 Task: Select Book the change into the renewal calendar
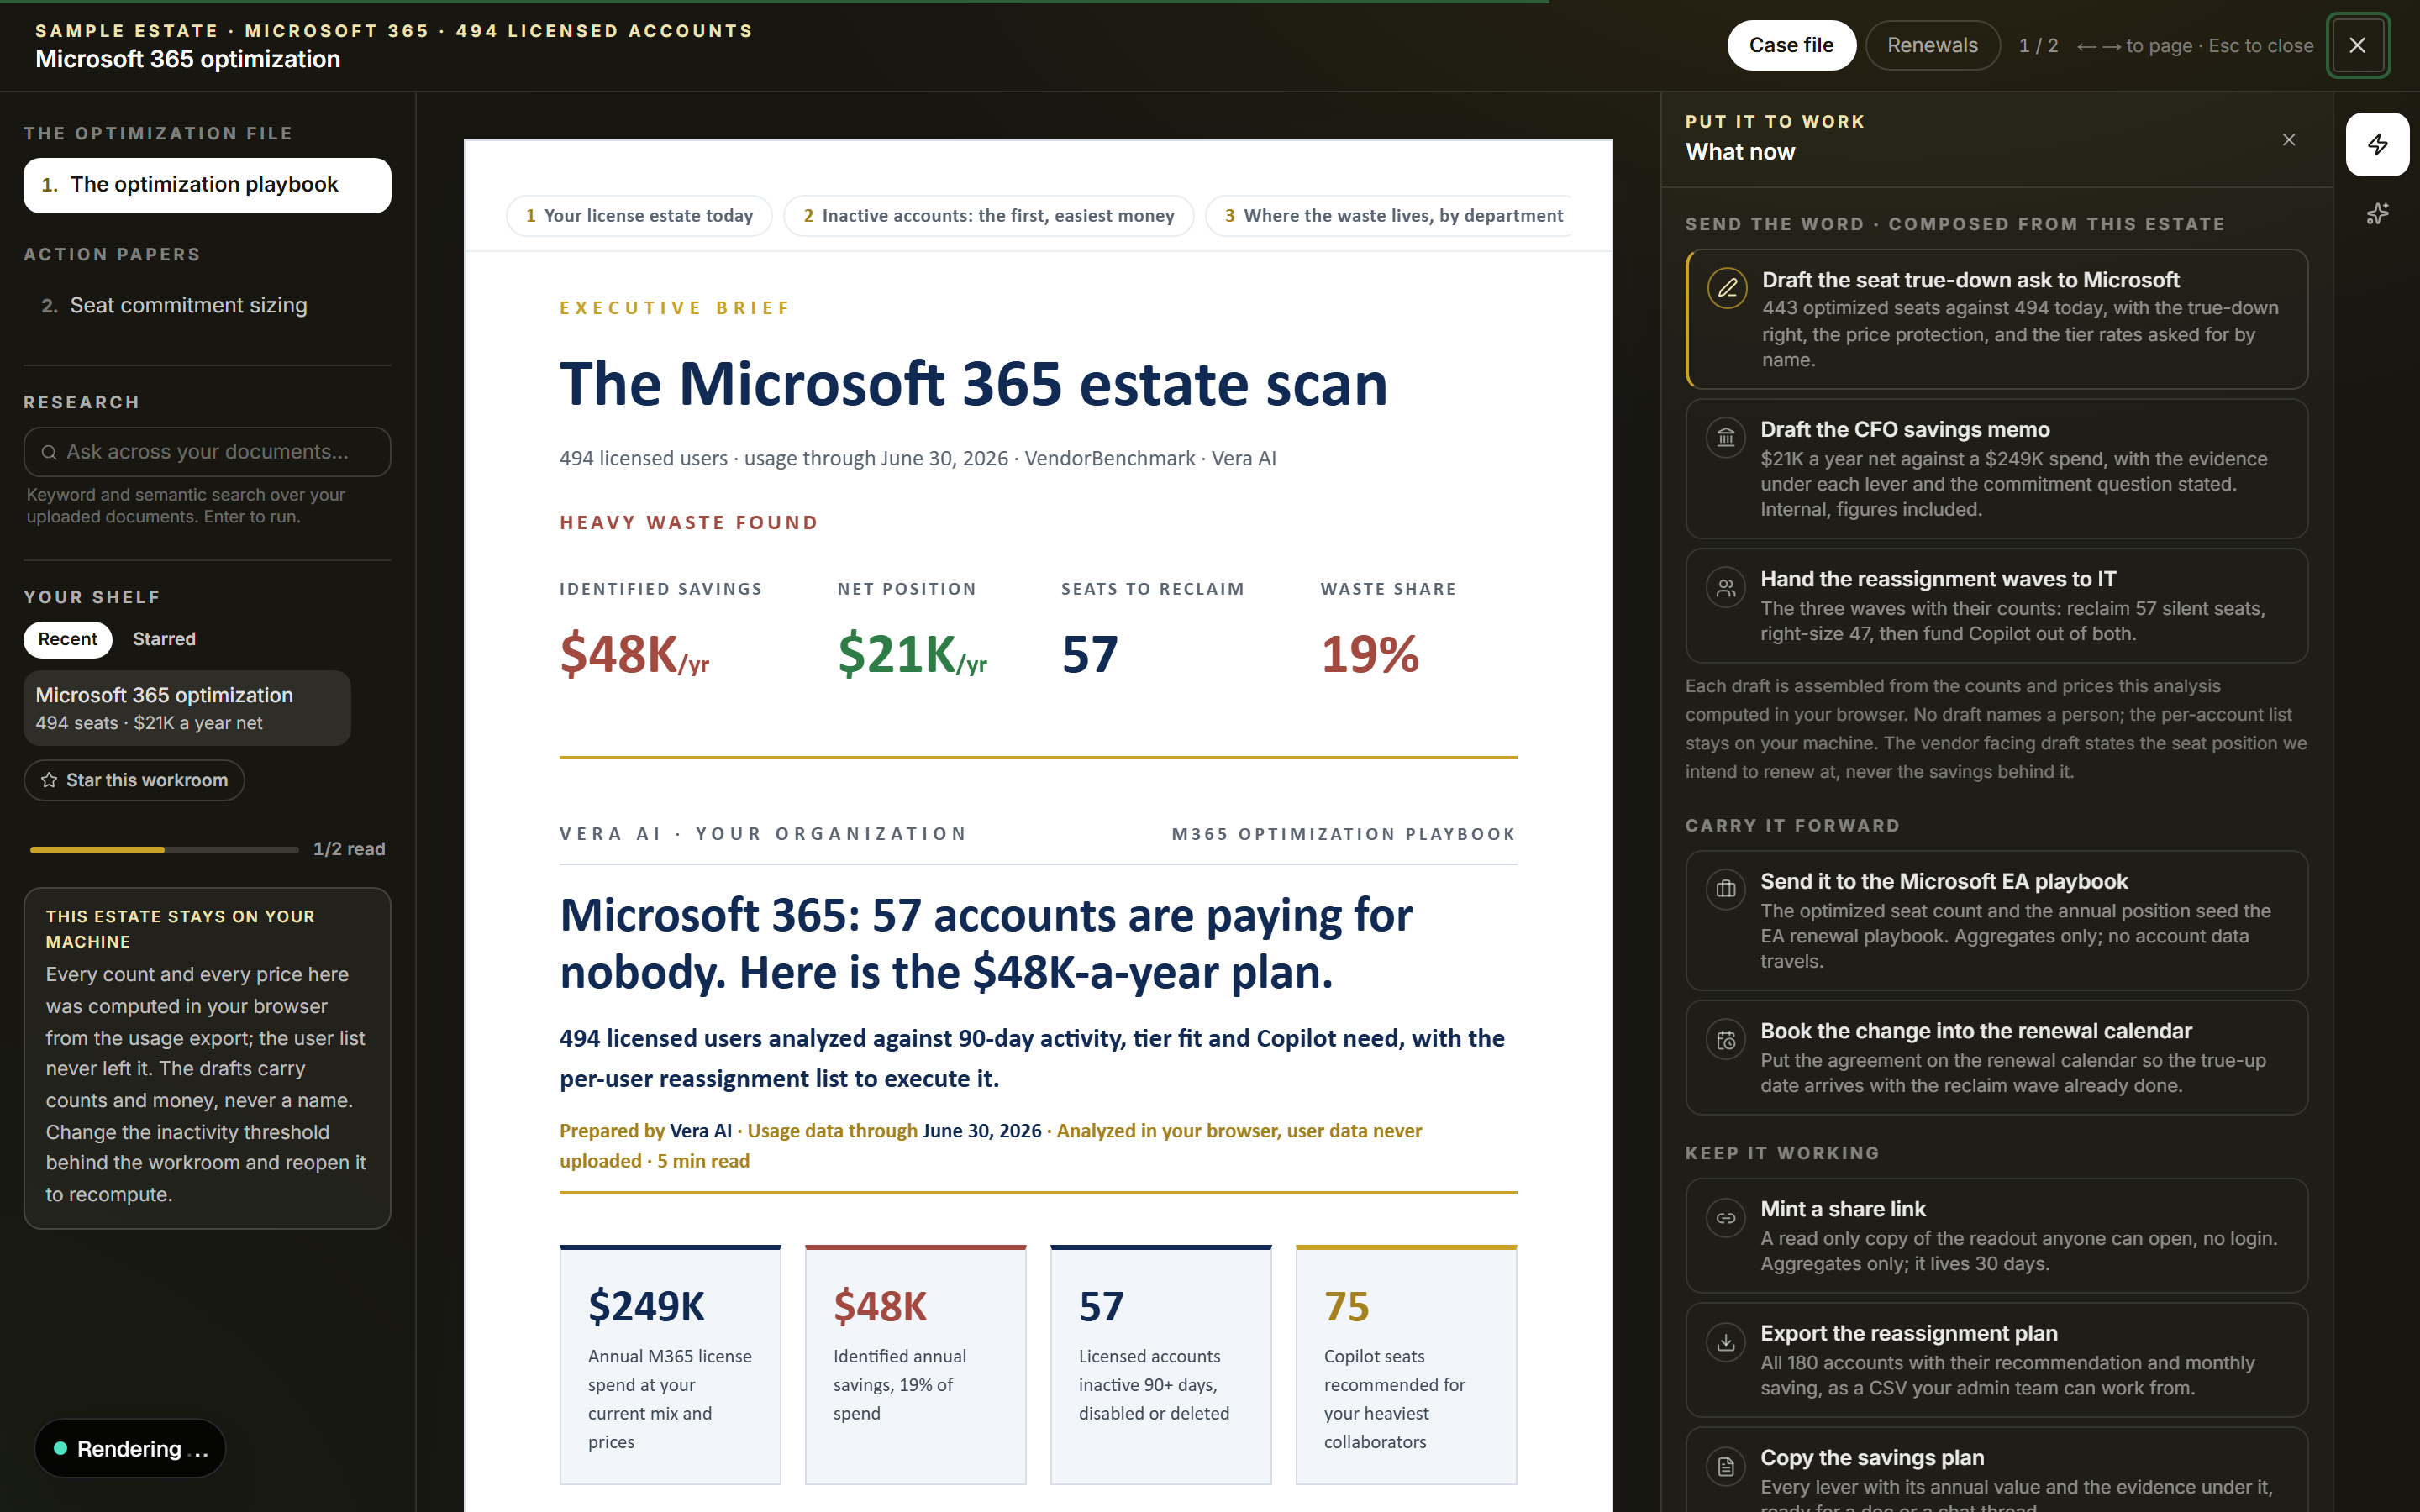coord(1997,1058)
